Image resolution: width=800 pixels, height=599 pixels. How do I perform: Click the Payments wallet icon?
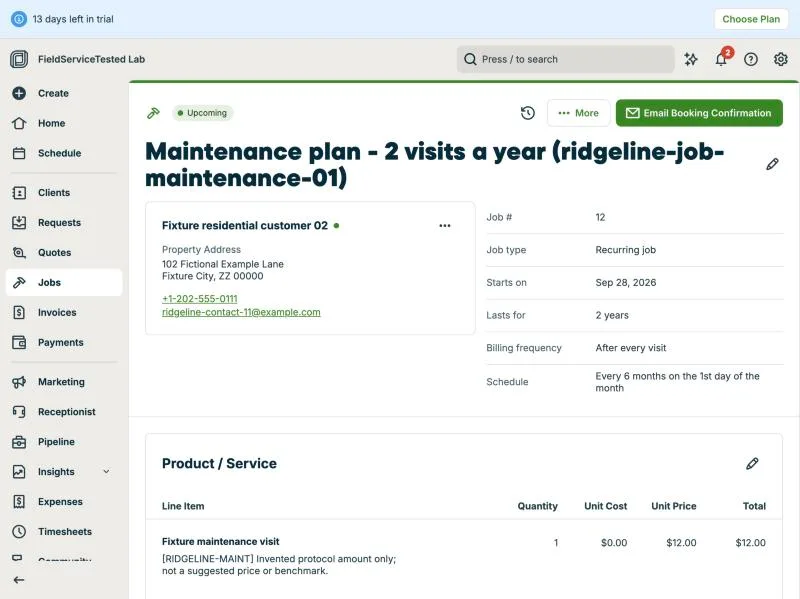click(19, 342)
